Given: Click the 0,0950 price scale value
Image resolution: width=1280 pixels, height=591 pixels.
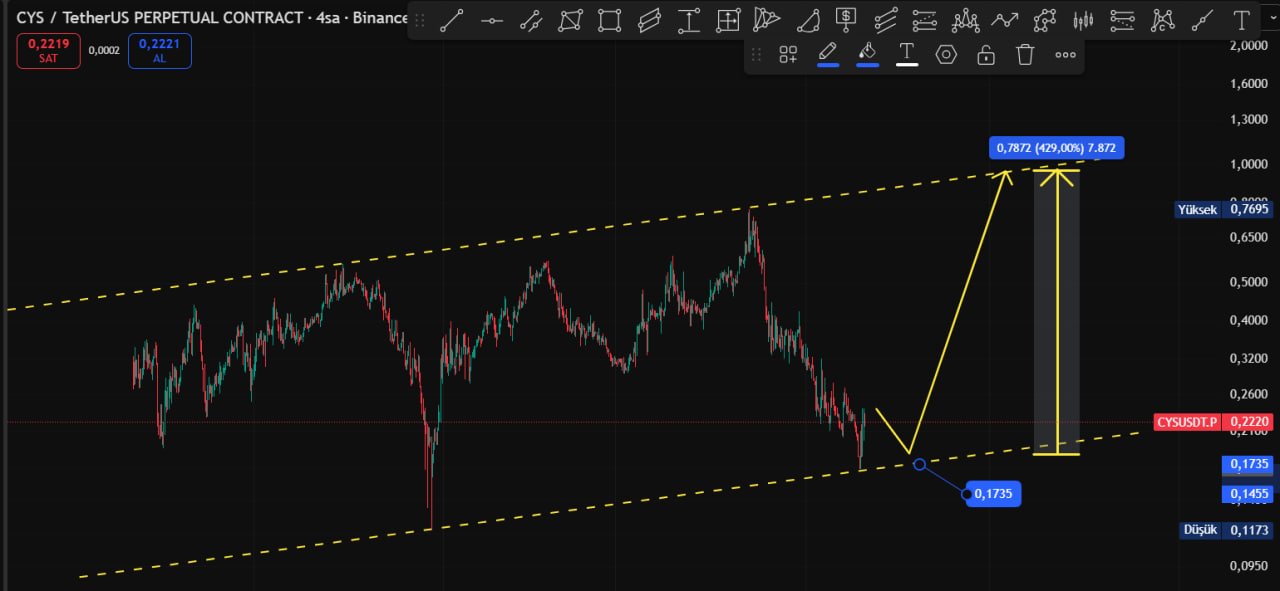Looking at the screenshot, I should tap(1249, 566).
